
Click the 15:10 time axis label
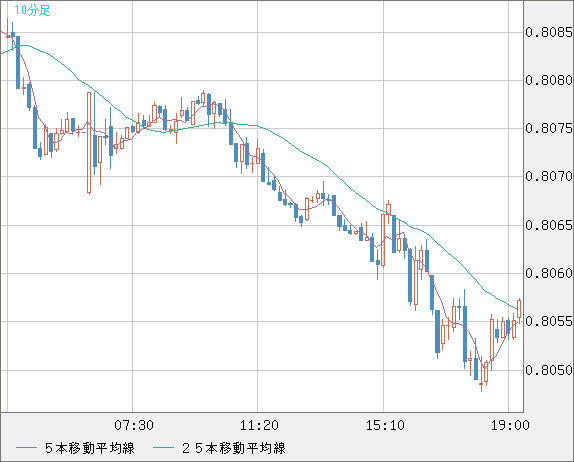(x=385, y=425)
